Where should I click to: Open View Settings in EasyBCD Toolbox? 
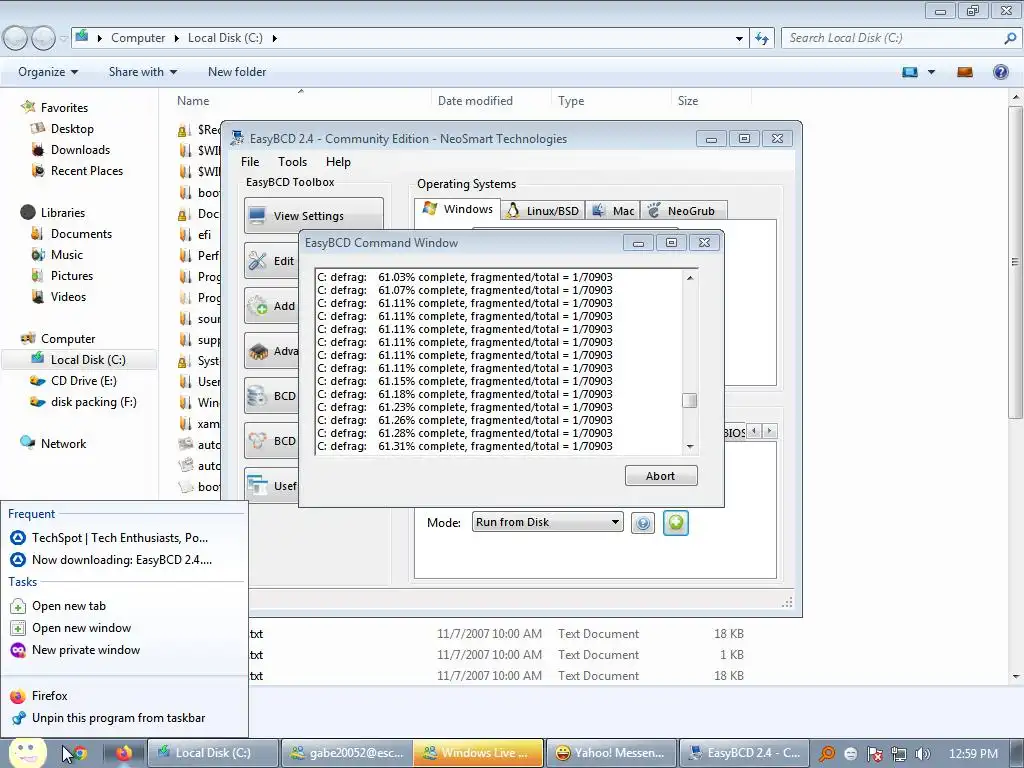[x=313, y=216]
